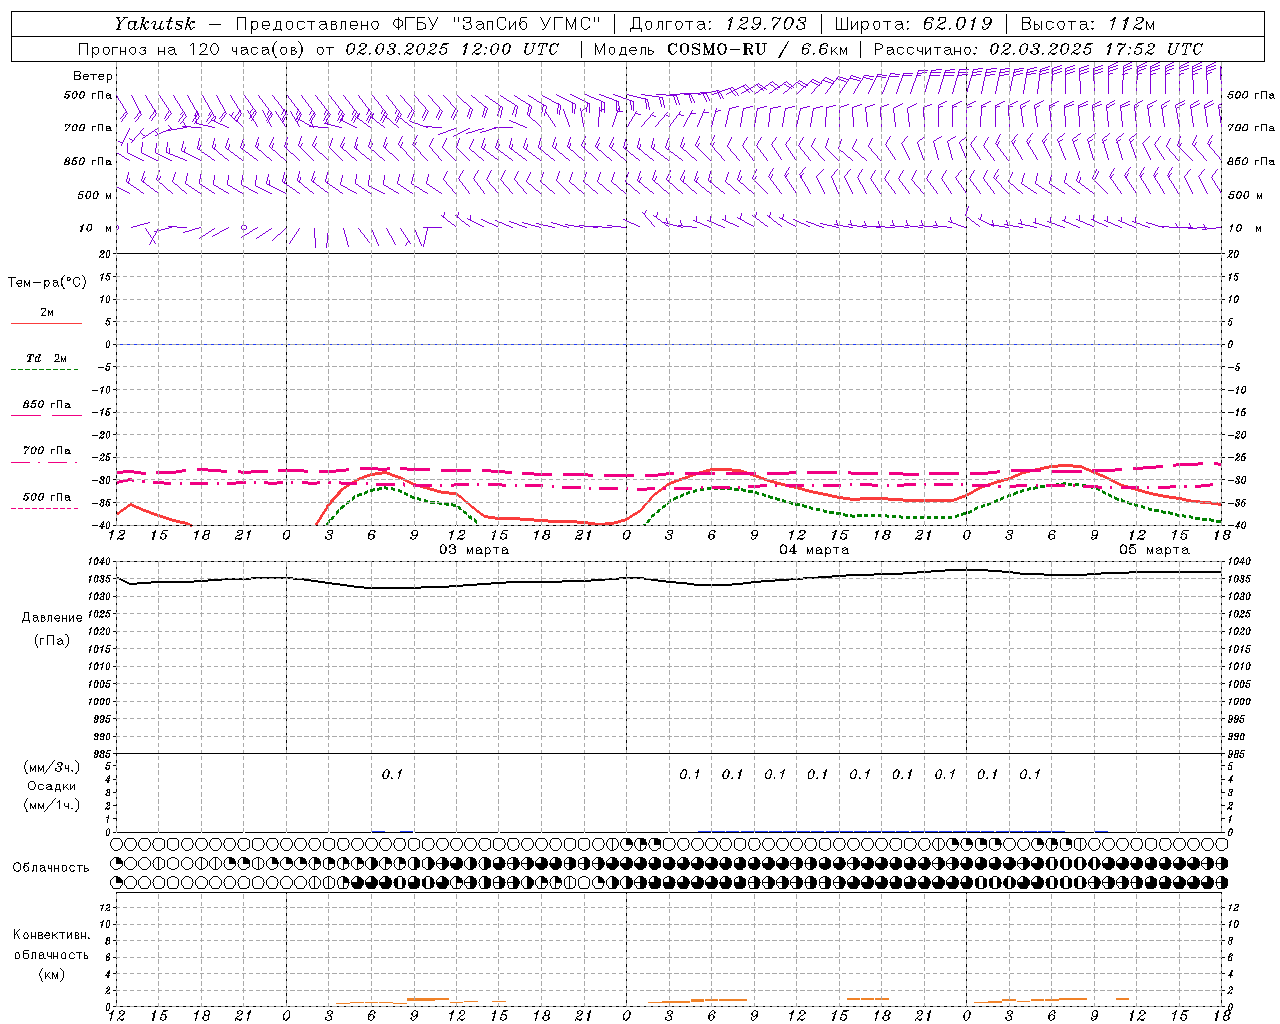
Task: Click the 'Высота: 112м' elevation value
Action: tap(1088, 24)
